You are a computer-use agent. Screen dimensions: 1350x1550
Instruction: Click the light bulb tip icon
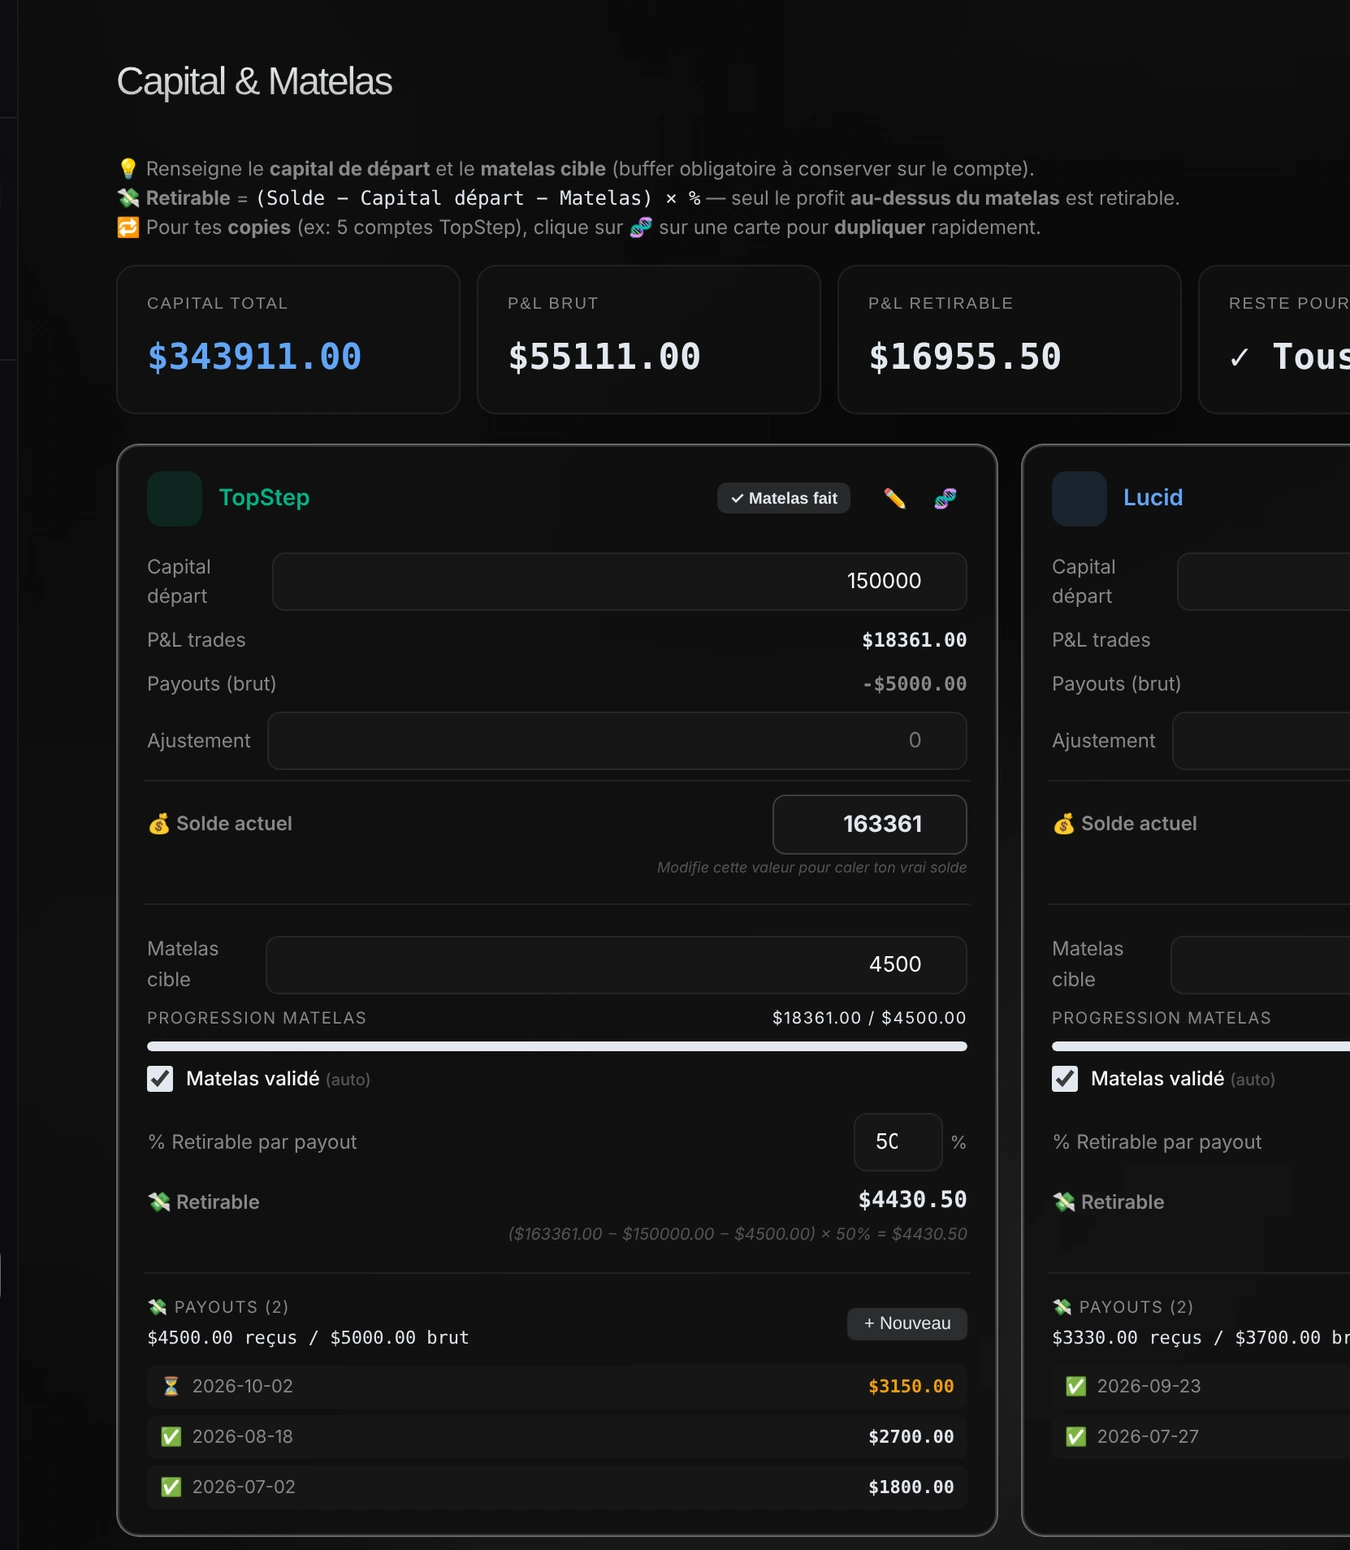[128, 168]
